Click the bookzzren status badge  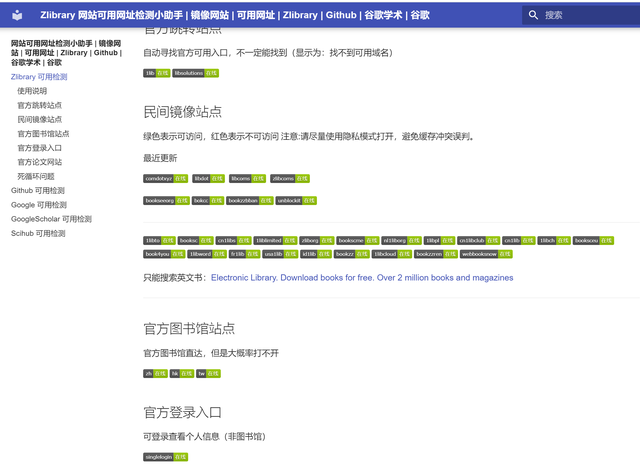click(436, 254)
